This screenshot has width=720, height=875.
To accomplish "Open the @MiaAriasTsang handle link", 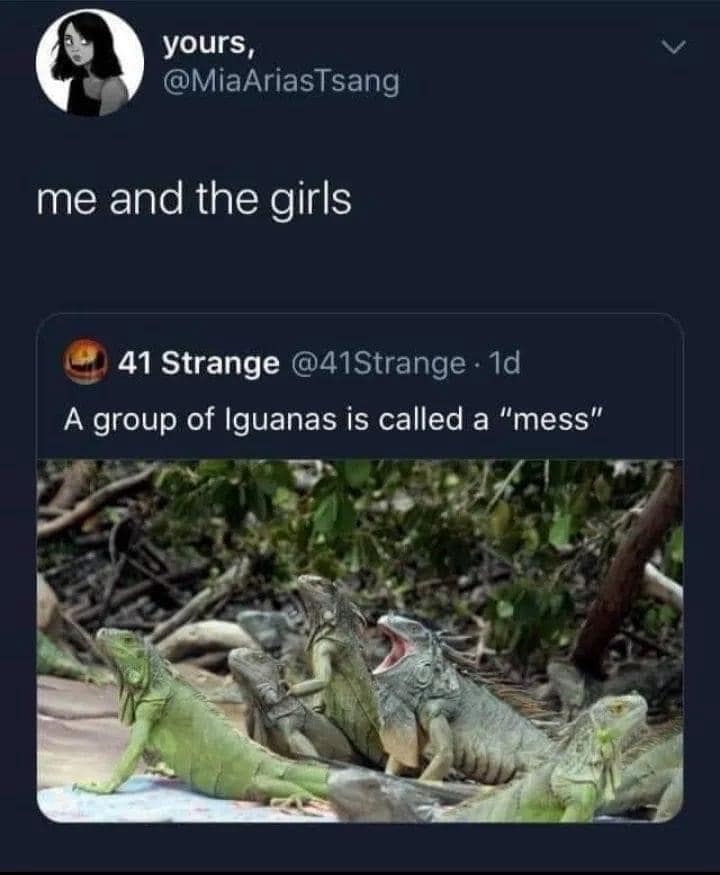I will pos(281,81).
